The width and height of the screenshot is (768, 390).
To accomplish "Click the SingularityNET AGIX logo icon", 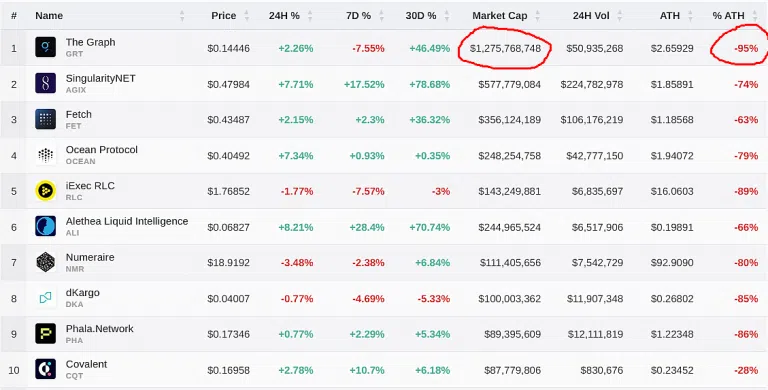I will (x=46, y=83).
